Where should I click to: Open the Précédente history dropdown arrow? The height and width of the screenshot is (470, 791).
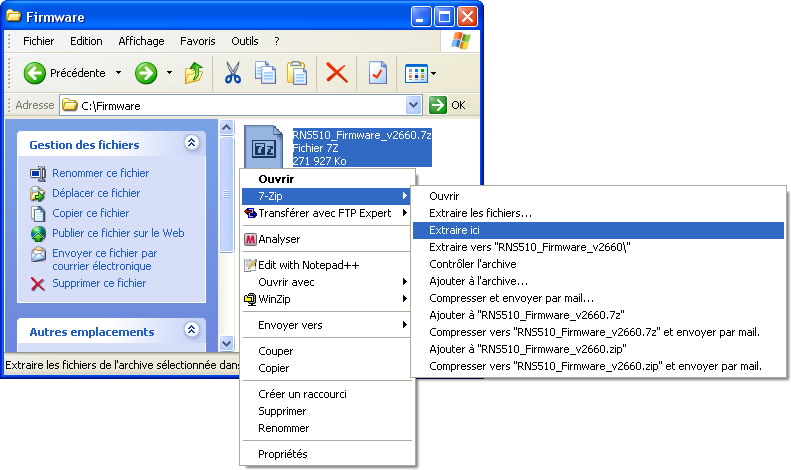click(x=118, y=73)
